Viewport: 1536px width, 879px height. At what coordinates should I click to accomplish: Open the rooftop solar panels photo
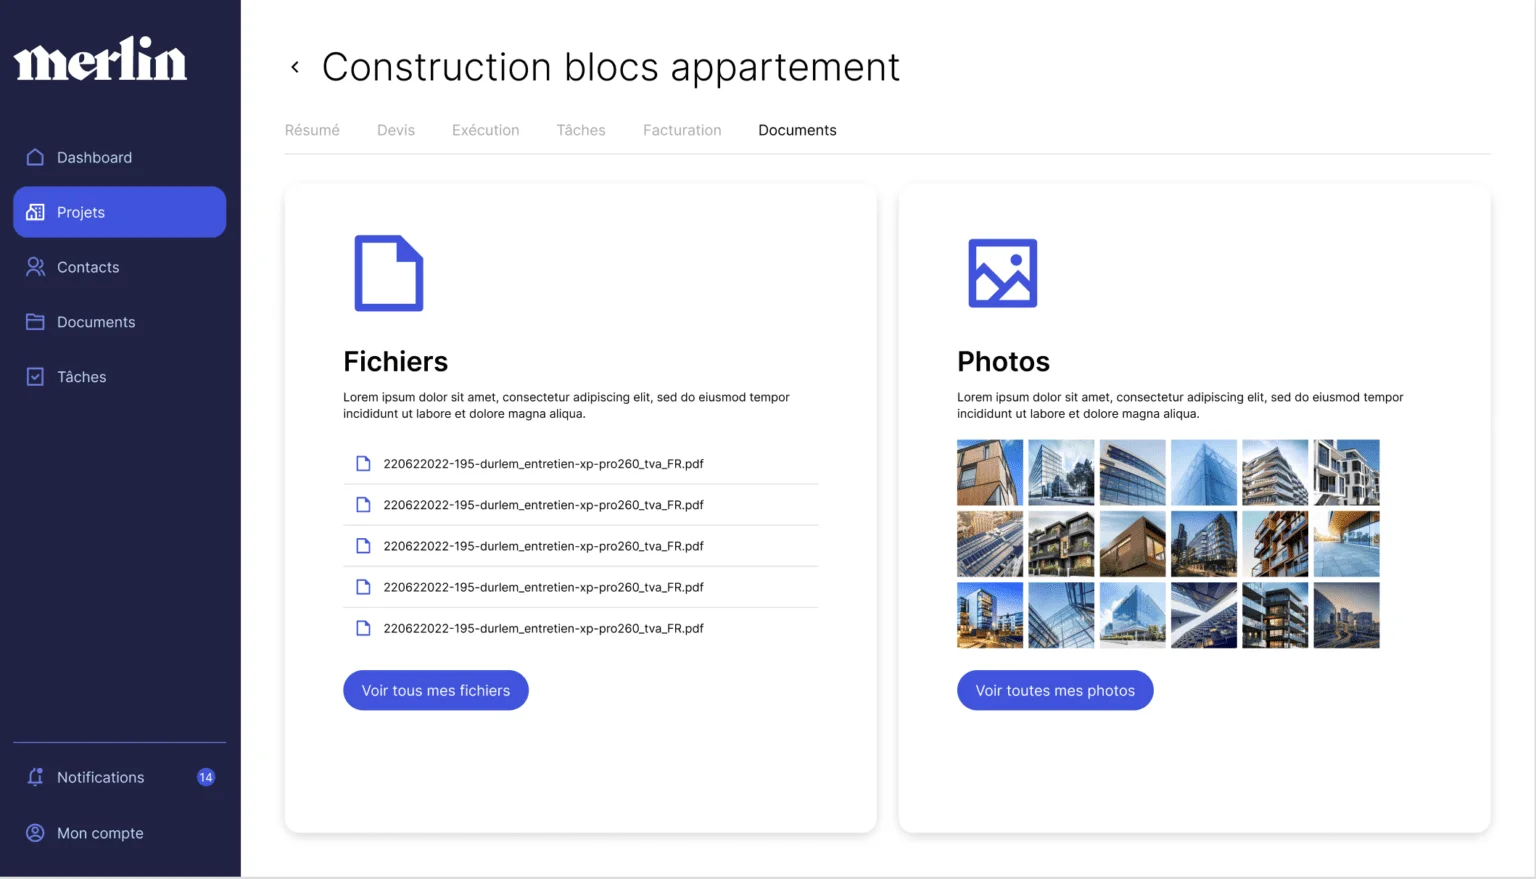coord(990,544)
